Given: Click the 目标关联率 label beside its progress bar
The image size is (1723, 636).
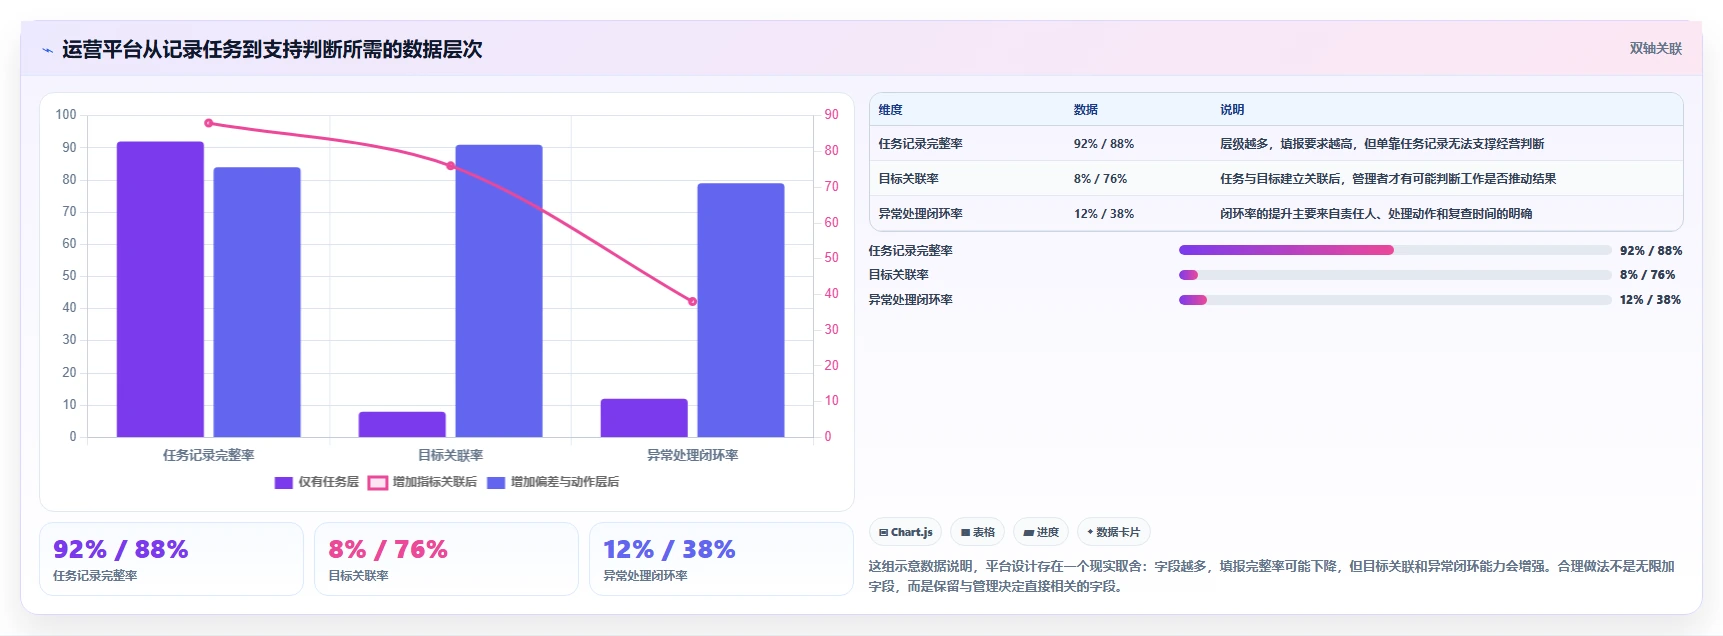Looking at the screenshot, I should point(898,275).
